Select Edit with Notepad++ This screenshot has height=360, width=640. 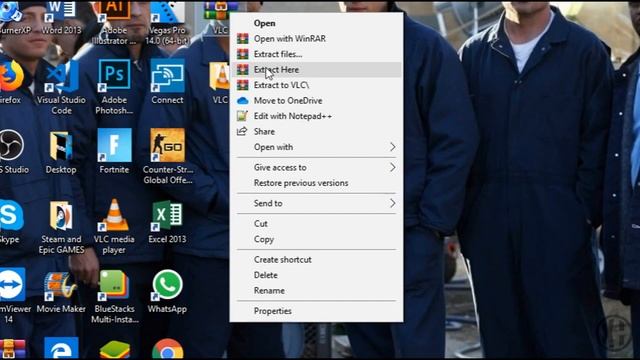click(316, 116)
